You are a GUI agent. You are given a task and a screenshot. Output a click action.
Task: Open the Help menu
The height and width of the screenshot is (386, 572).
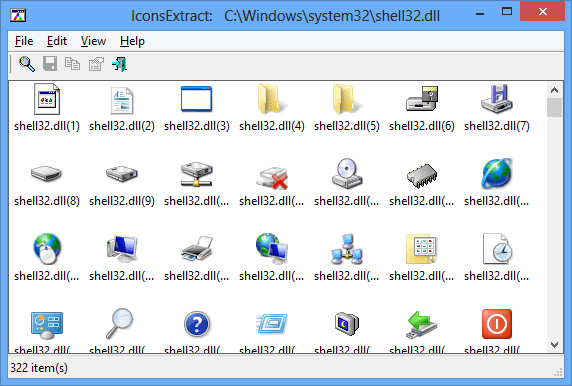pos(132,41)
